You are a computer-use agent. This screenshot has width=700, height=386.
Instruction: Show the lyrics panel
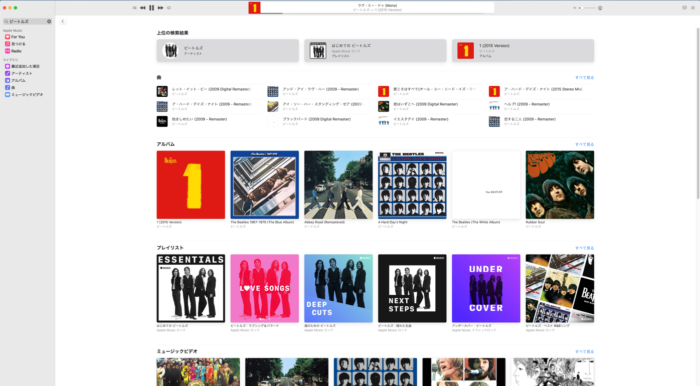click(684, 8)
